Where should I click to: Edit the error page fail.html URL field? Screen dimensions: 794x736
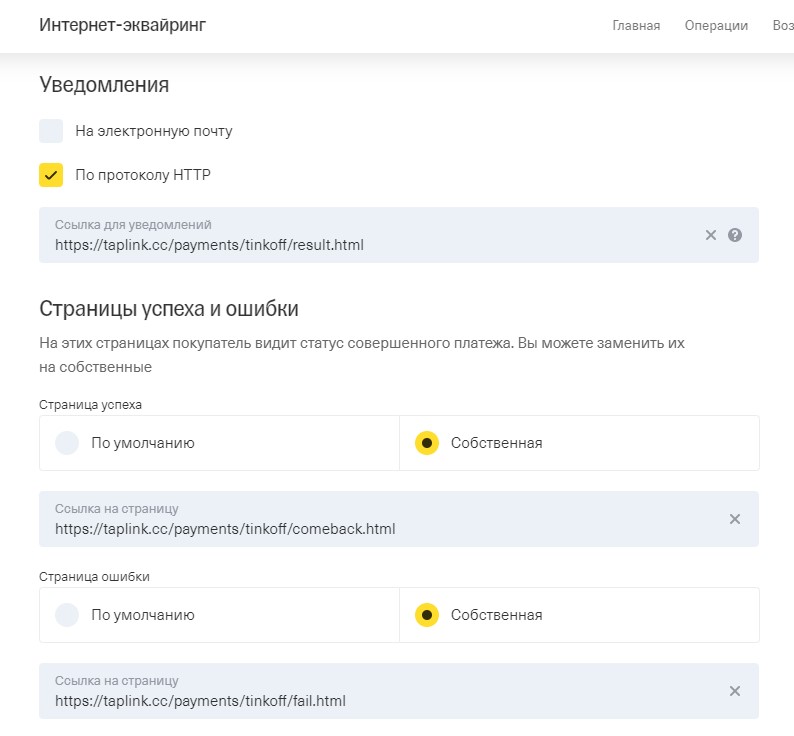(370, 700)
